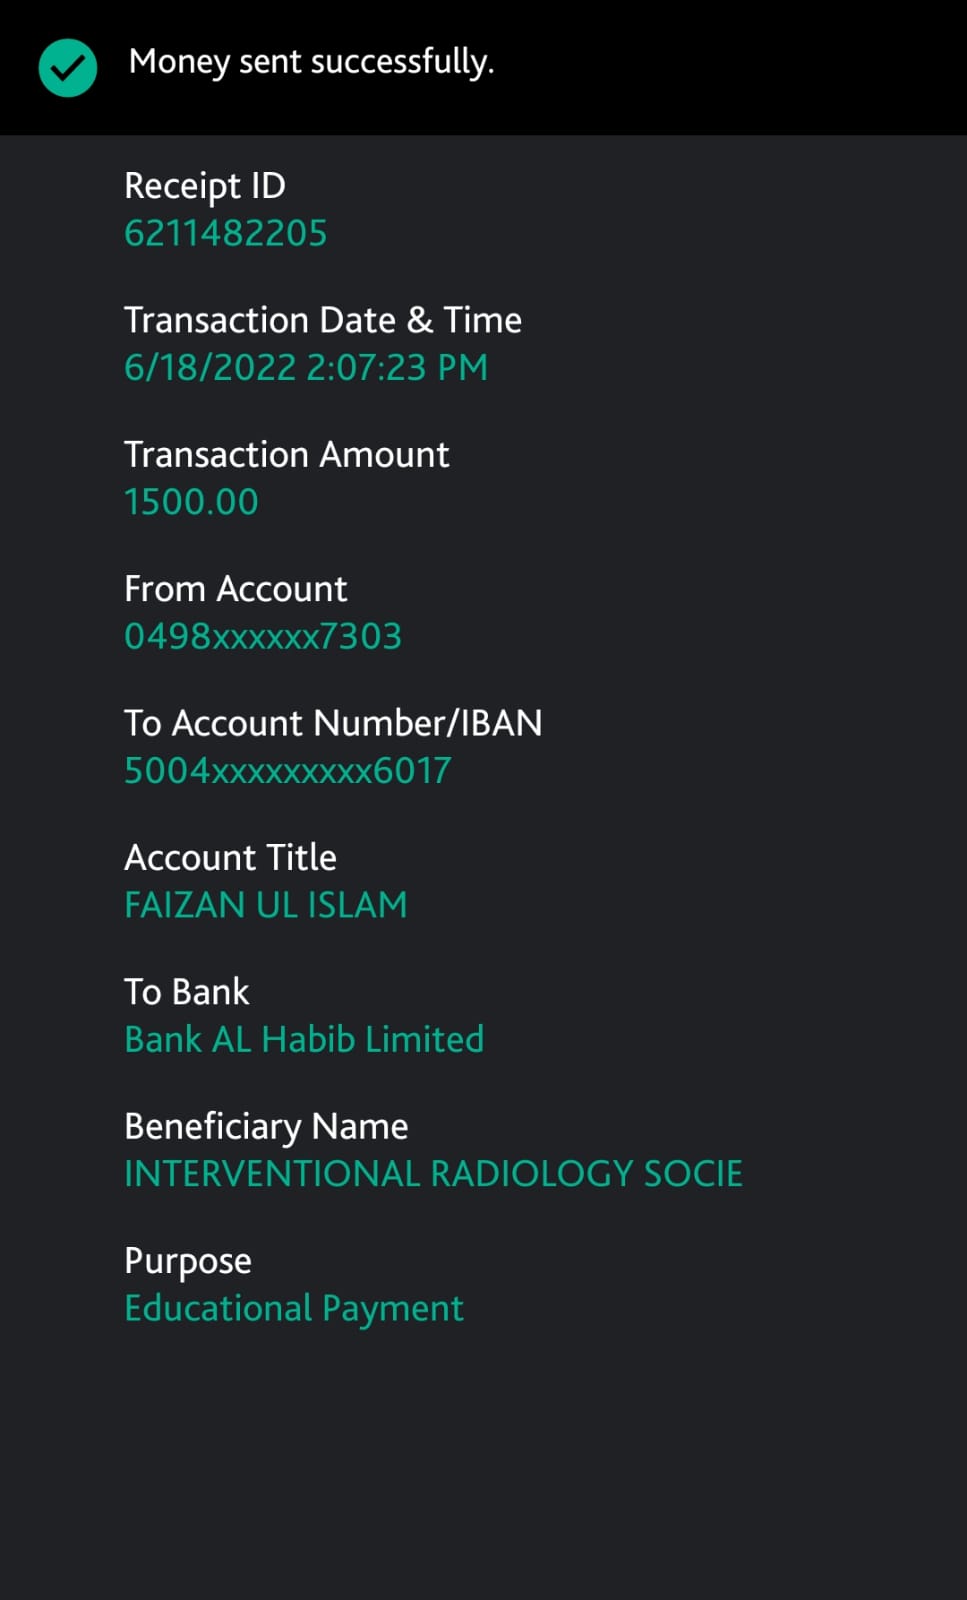Select the receipt number 6211482205
This screenshot has width=967, height=1600.
tap(226, 233)
